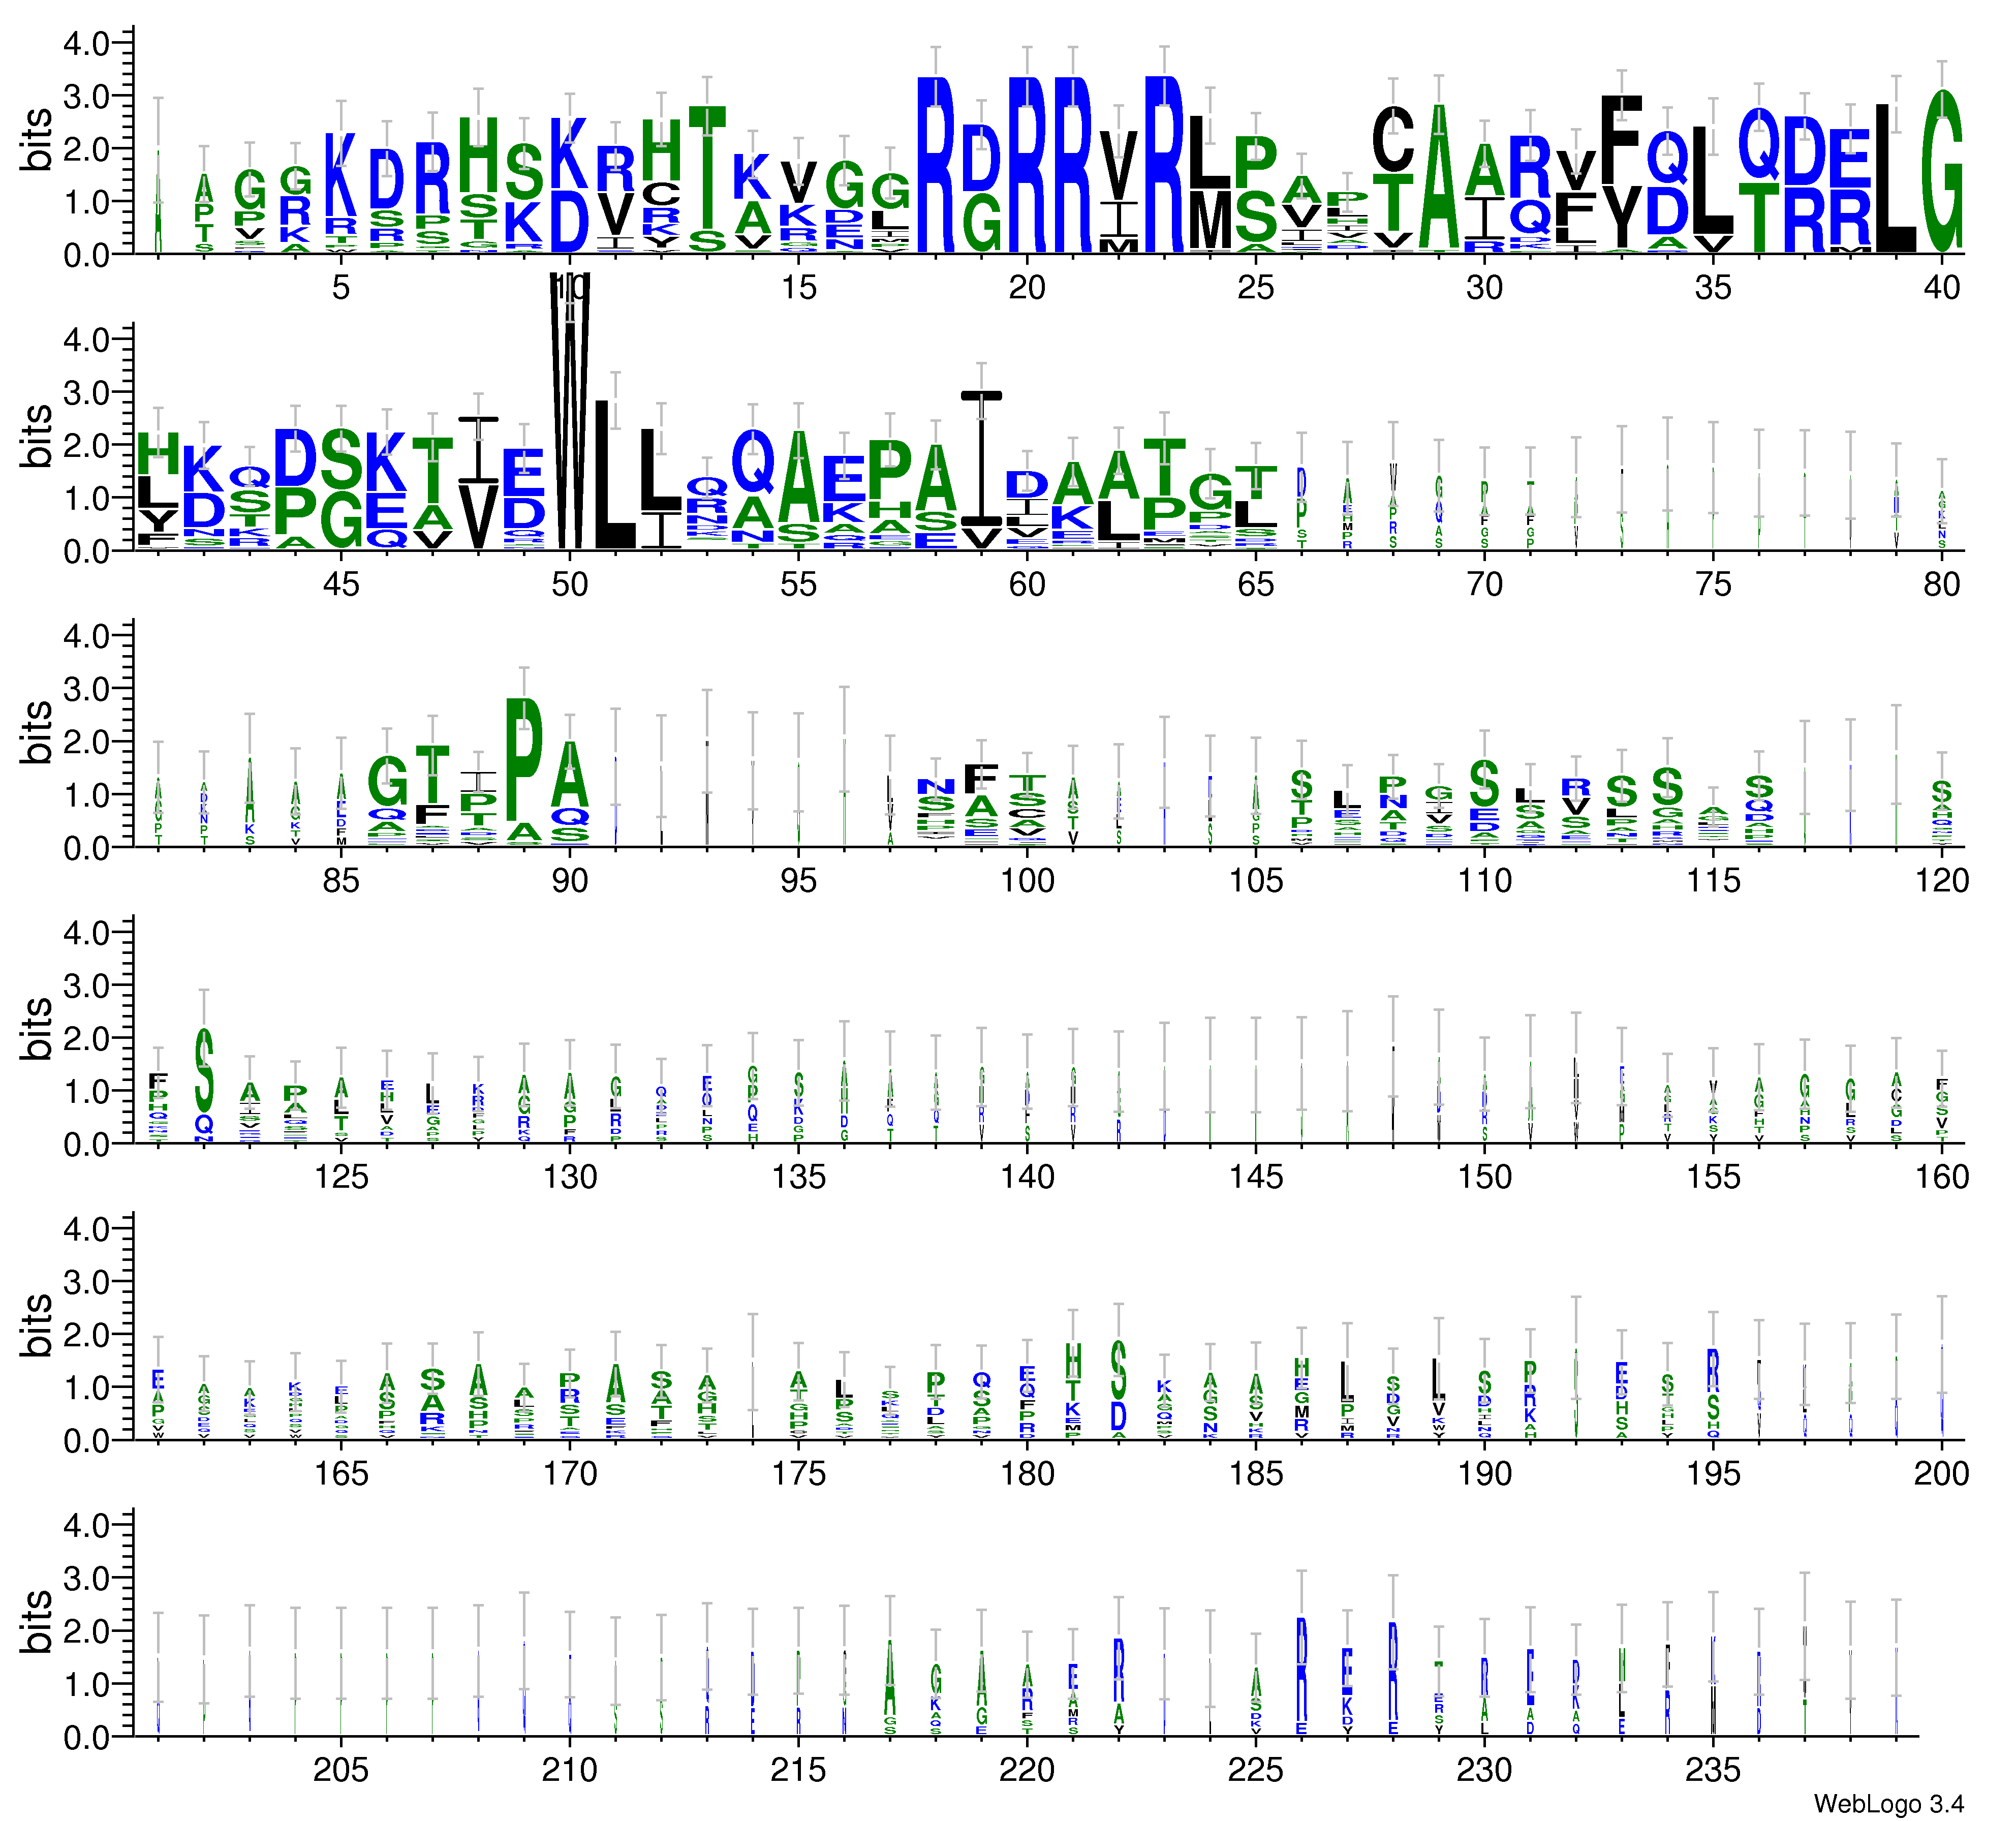Click the large blue R at position 18
Viewport: 2016px width, 1821px height.
click(936, 165)
